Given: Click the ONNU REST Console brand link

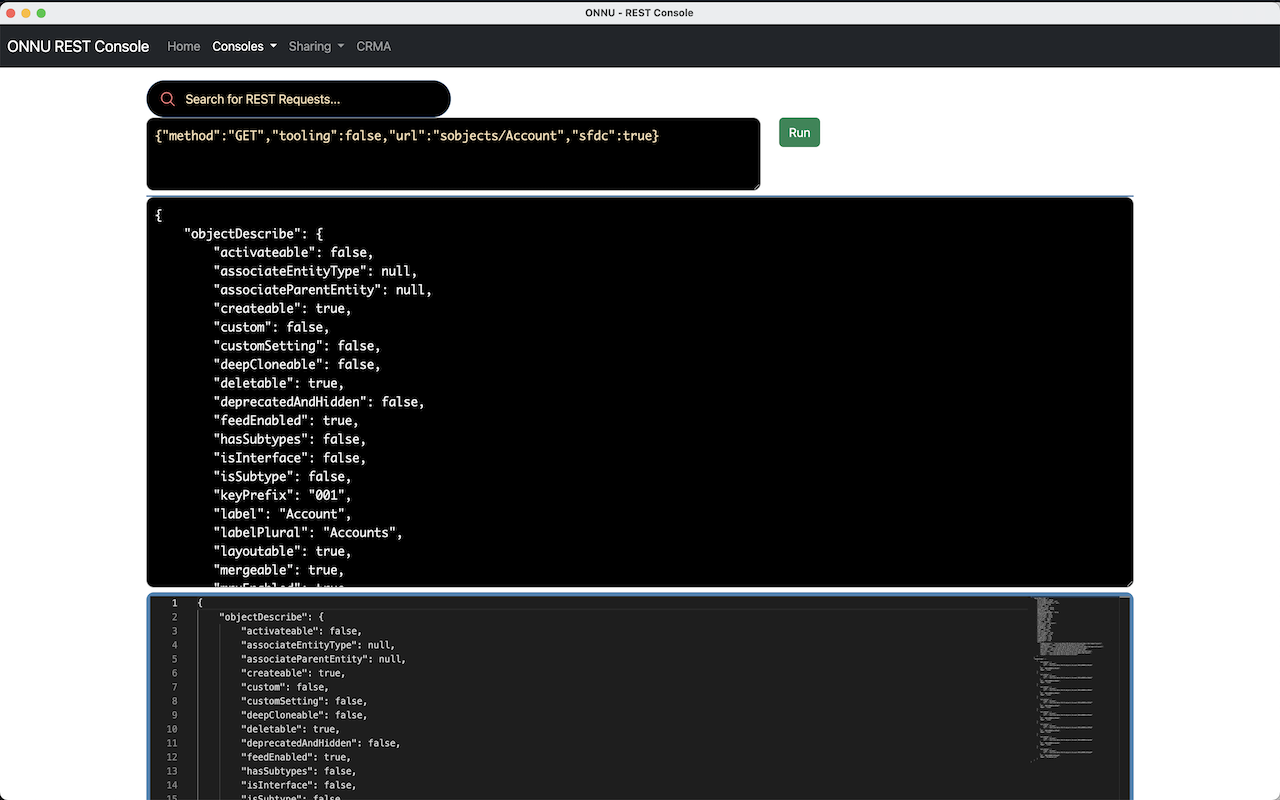Looking at the screenshot, I should click(x=78, y=46).
